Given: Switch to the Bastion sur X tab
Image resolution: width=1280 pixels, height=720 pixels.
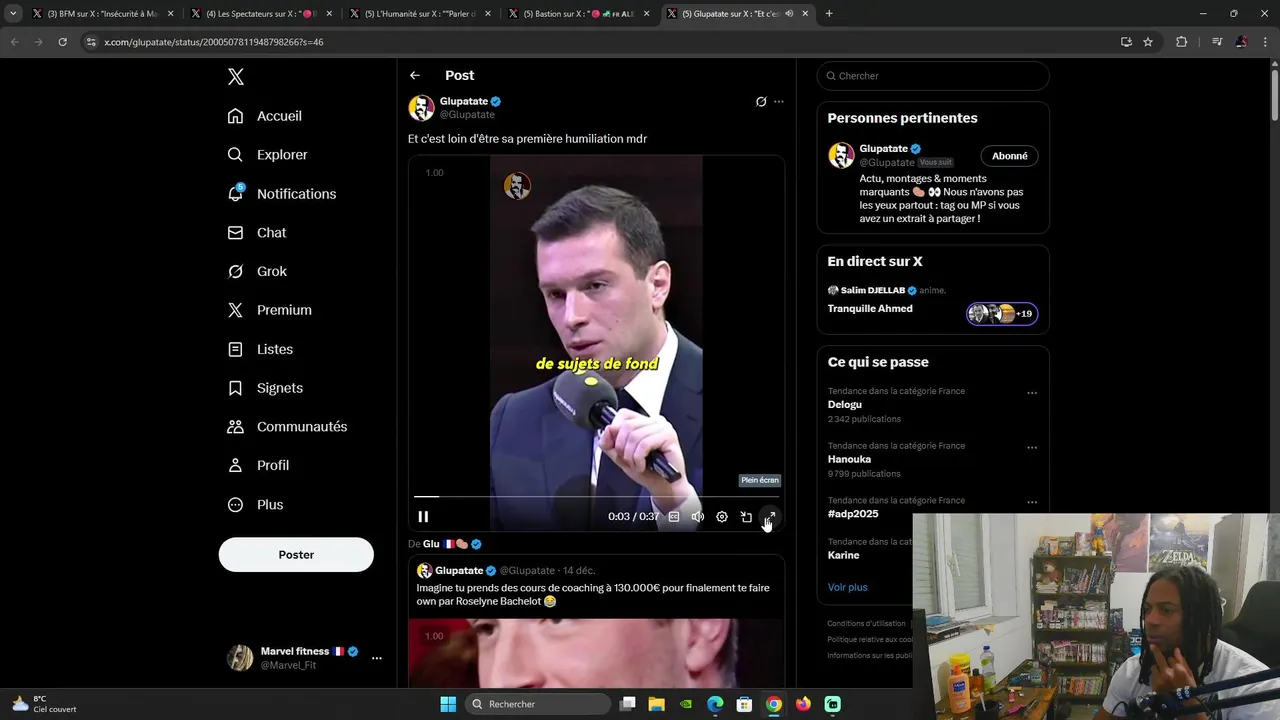Looking at the screenshot, I should pyautogui.click(x=580, y=14).
